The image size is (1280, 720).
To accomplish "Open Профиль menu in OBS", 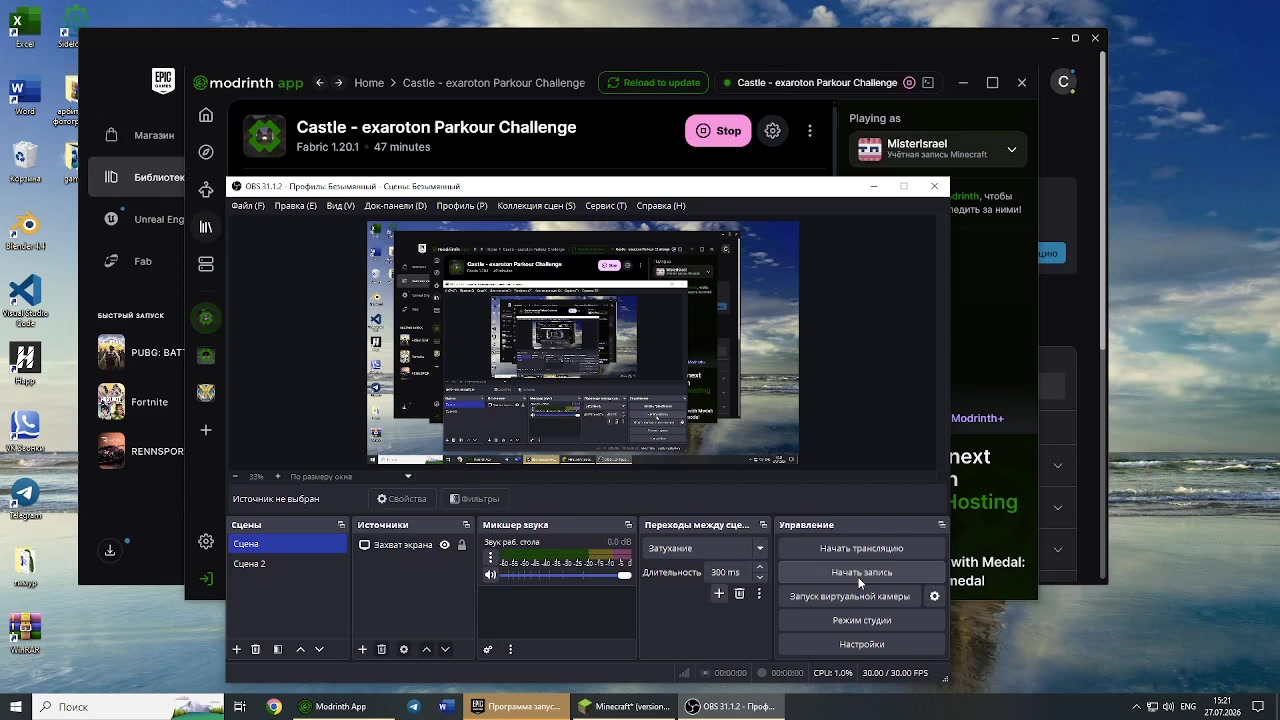I will [x=462, y=206].
